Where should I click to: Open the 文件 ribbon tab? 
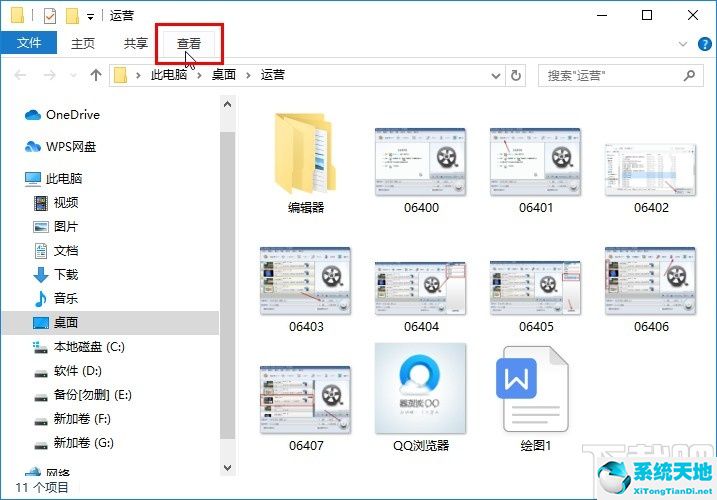tap(29, 43)
